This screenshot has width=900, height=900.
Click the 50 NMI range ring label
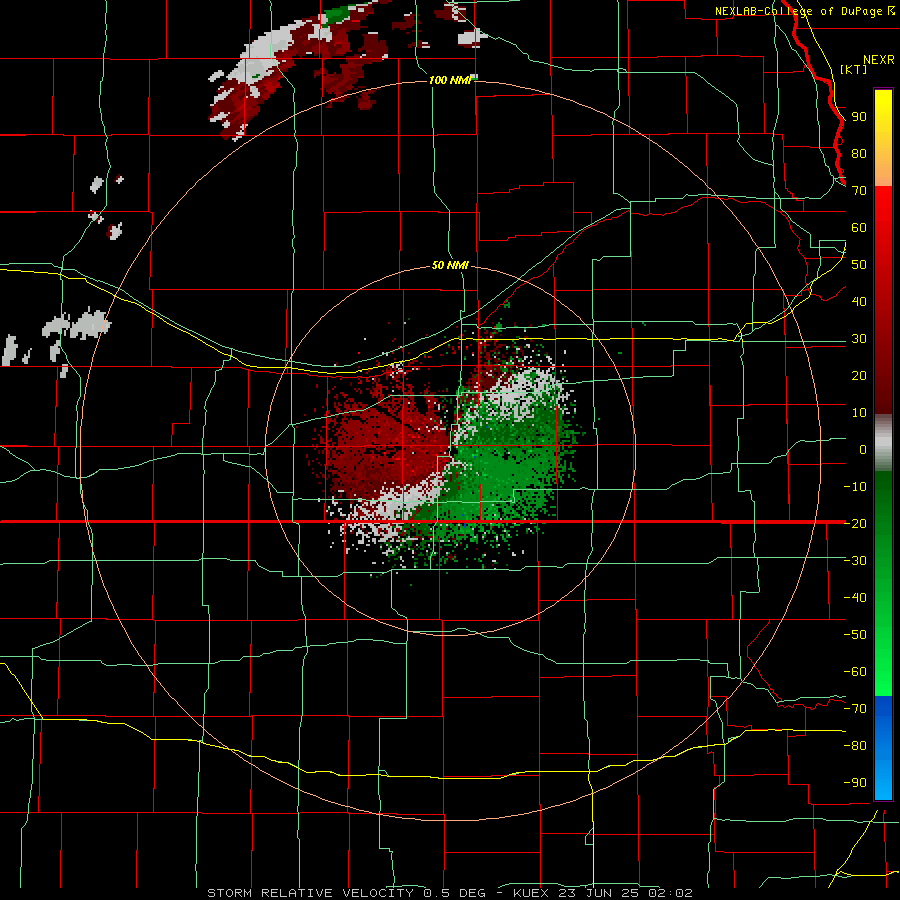pyautogui.click(x=450, y=265)
